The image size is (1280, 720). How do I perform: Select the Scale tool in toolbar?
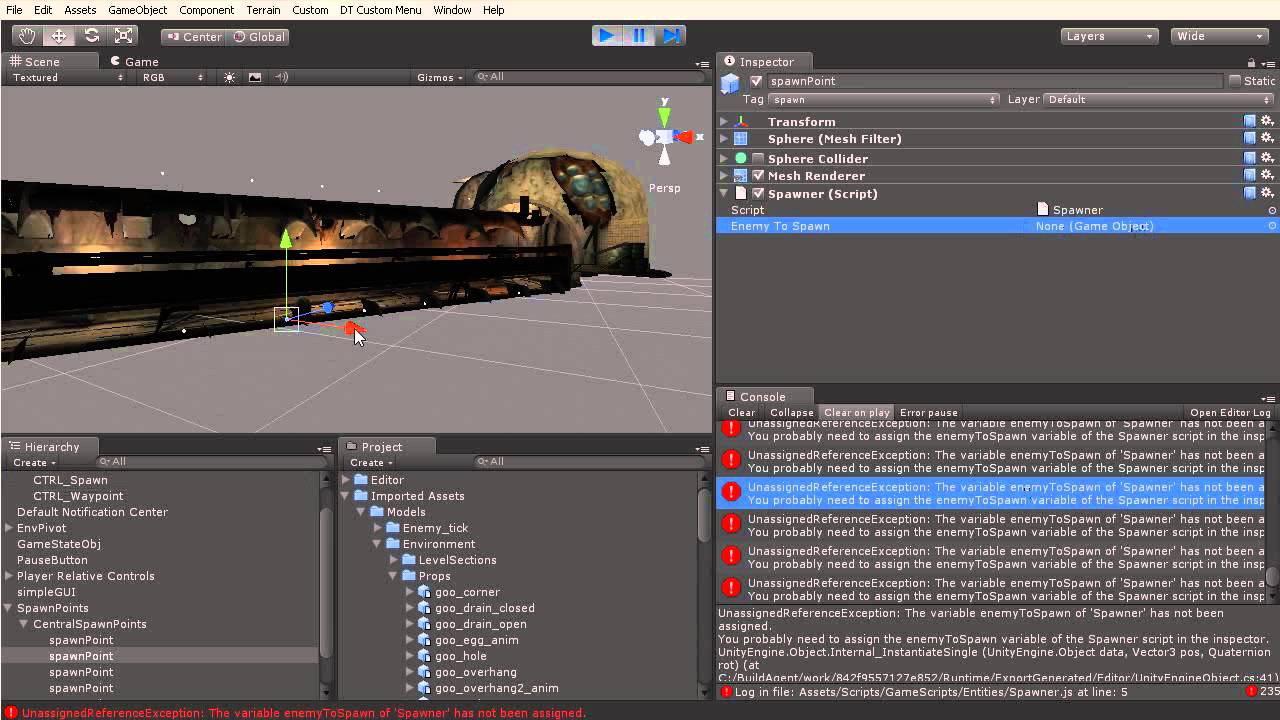(x=123, y=36)
